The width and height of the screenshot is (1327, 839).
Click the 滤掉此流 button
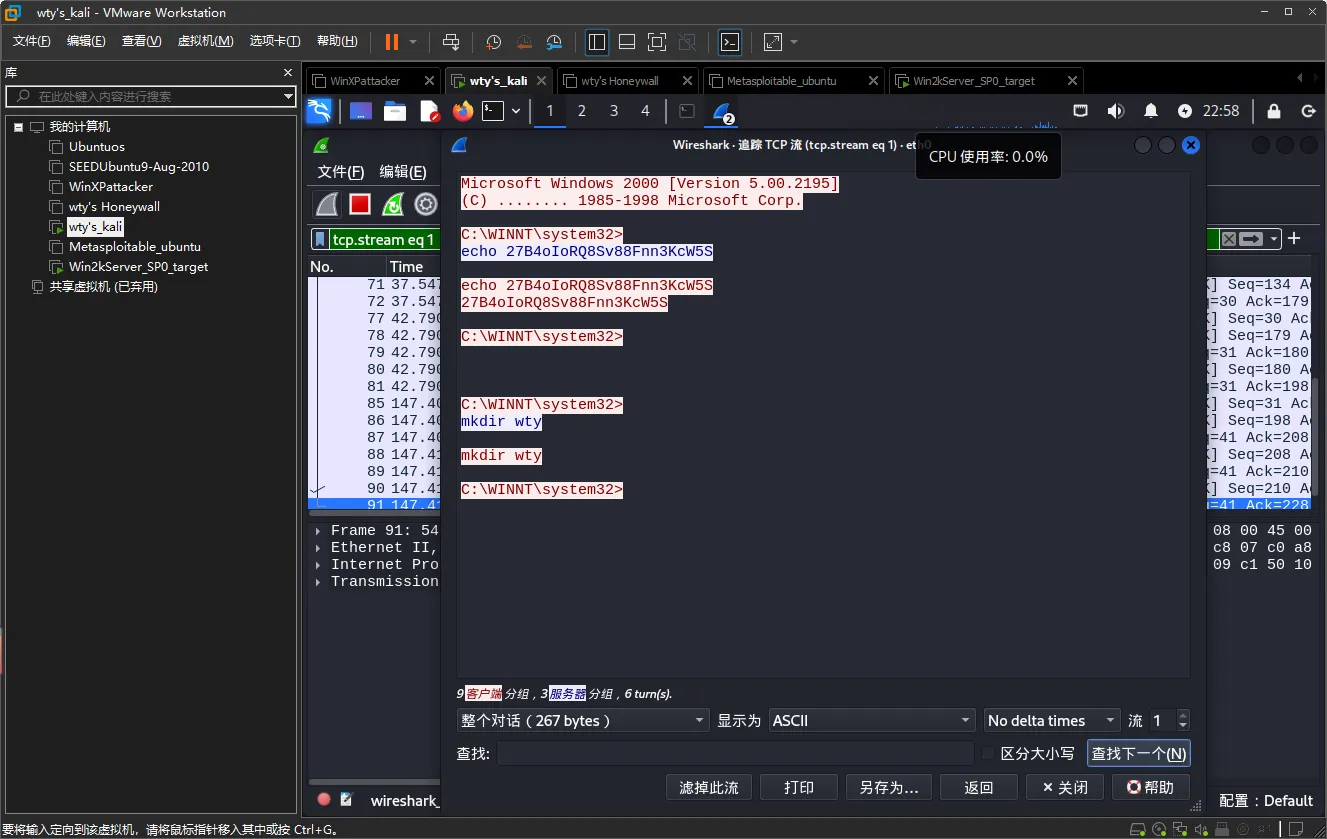point(709,787)
